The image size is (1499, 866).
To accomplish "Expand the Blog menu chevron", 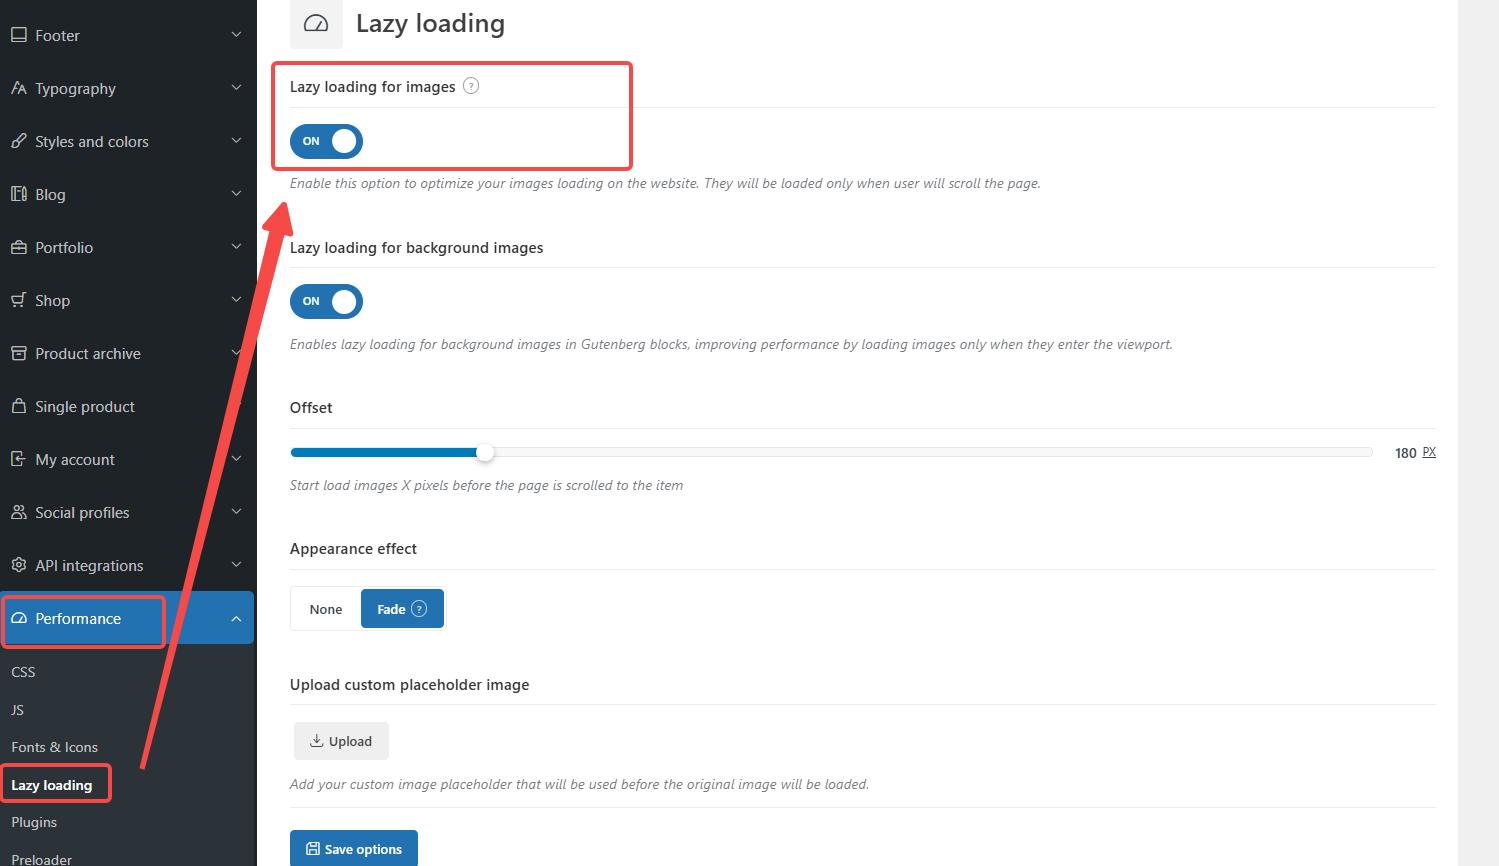I will click(236, 194).
